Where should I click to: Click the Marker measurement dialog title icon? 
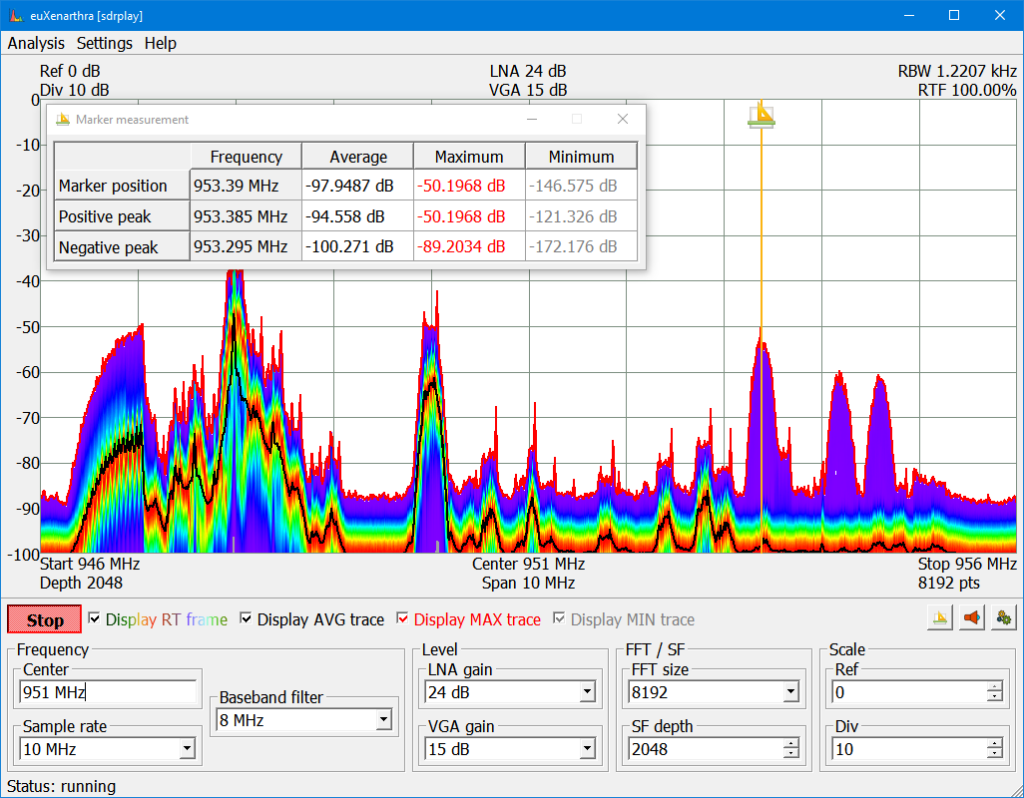pos(63,119)
